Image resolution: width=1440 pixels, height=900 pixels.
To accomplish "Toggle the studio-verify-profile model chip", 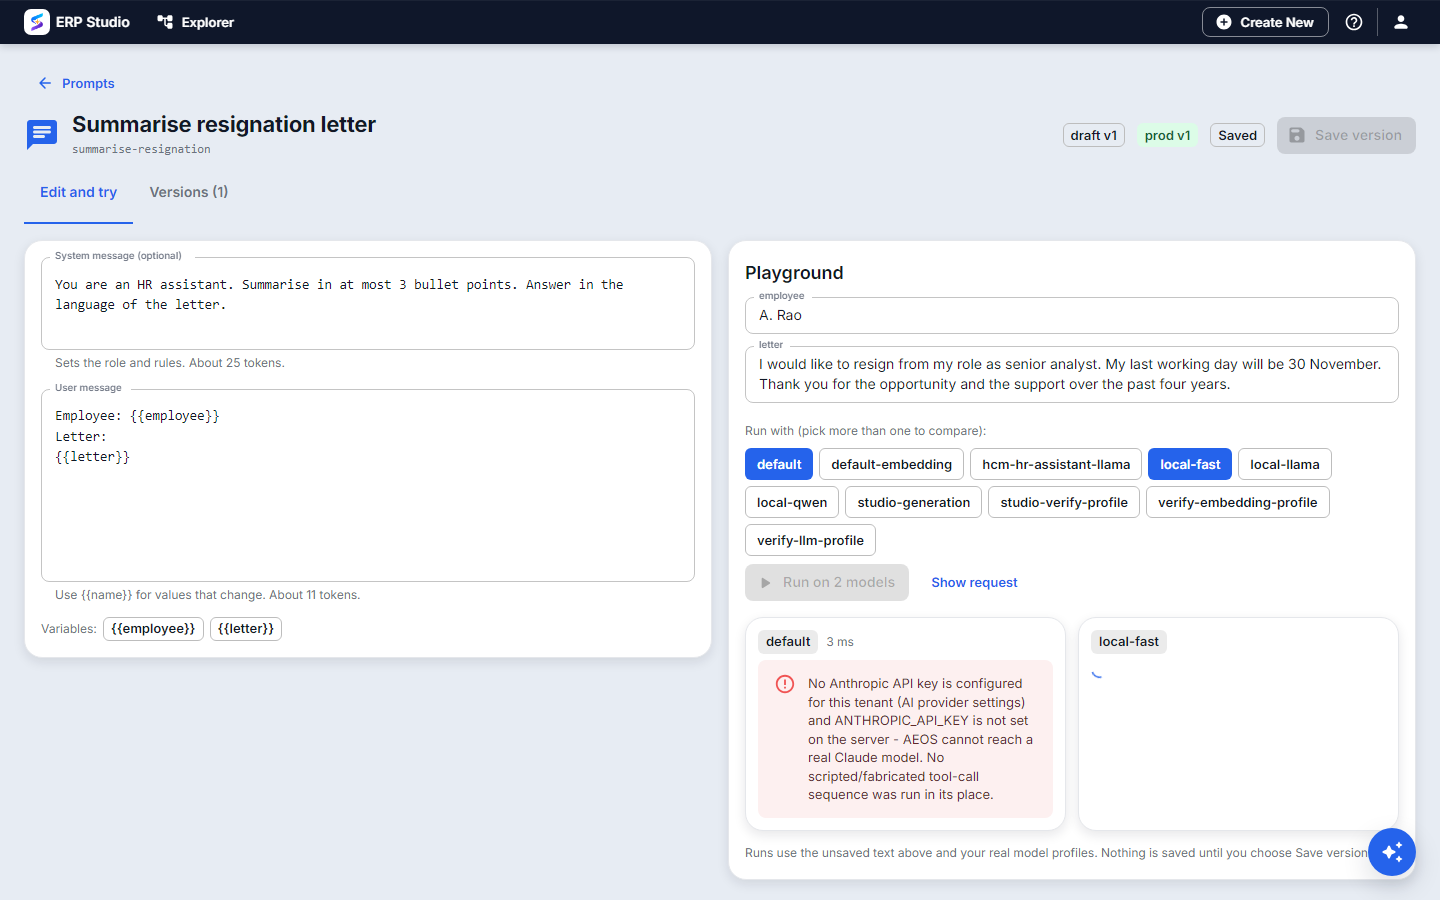I will [x=1064, y=502].
